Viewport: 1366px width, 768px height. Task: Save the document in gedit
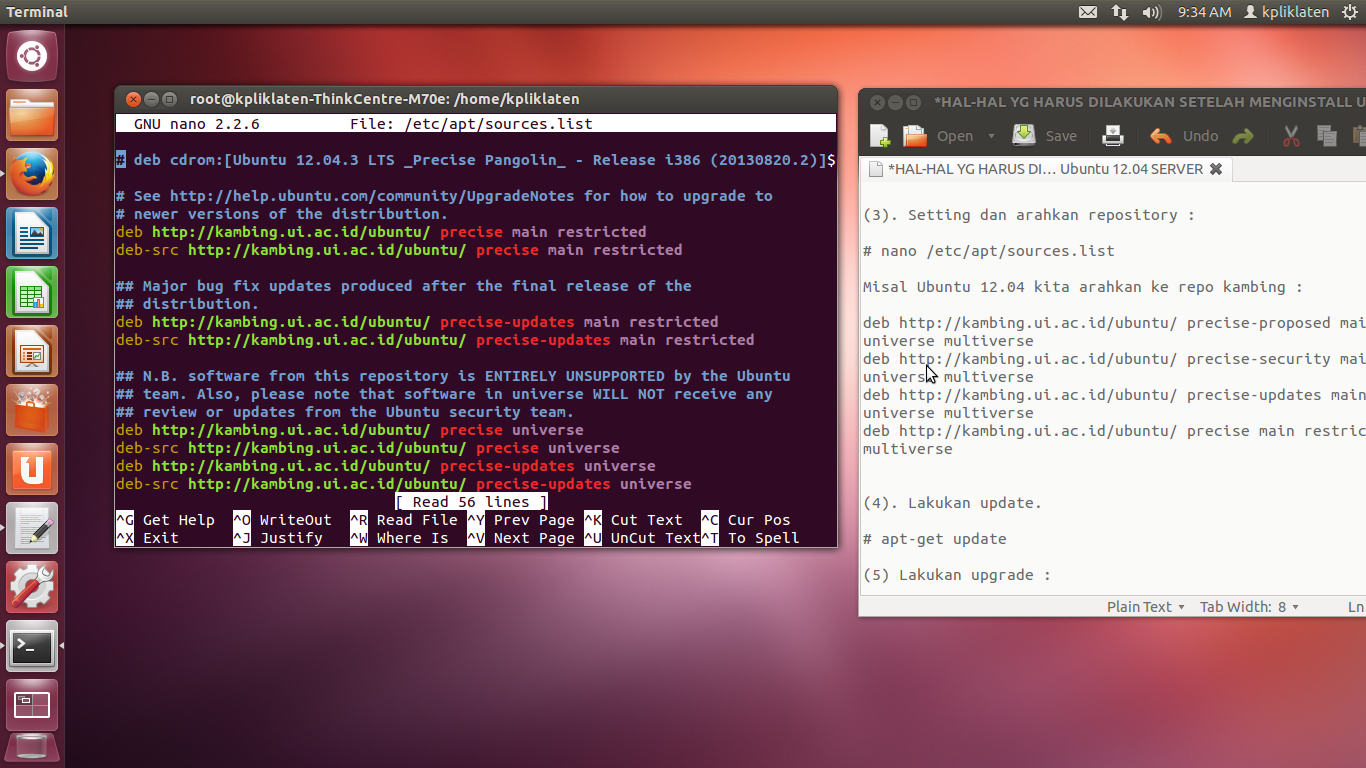pyautogui.click(x=1045, y=136)
